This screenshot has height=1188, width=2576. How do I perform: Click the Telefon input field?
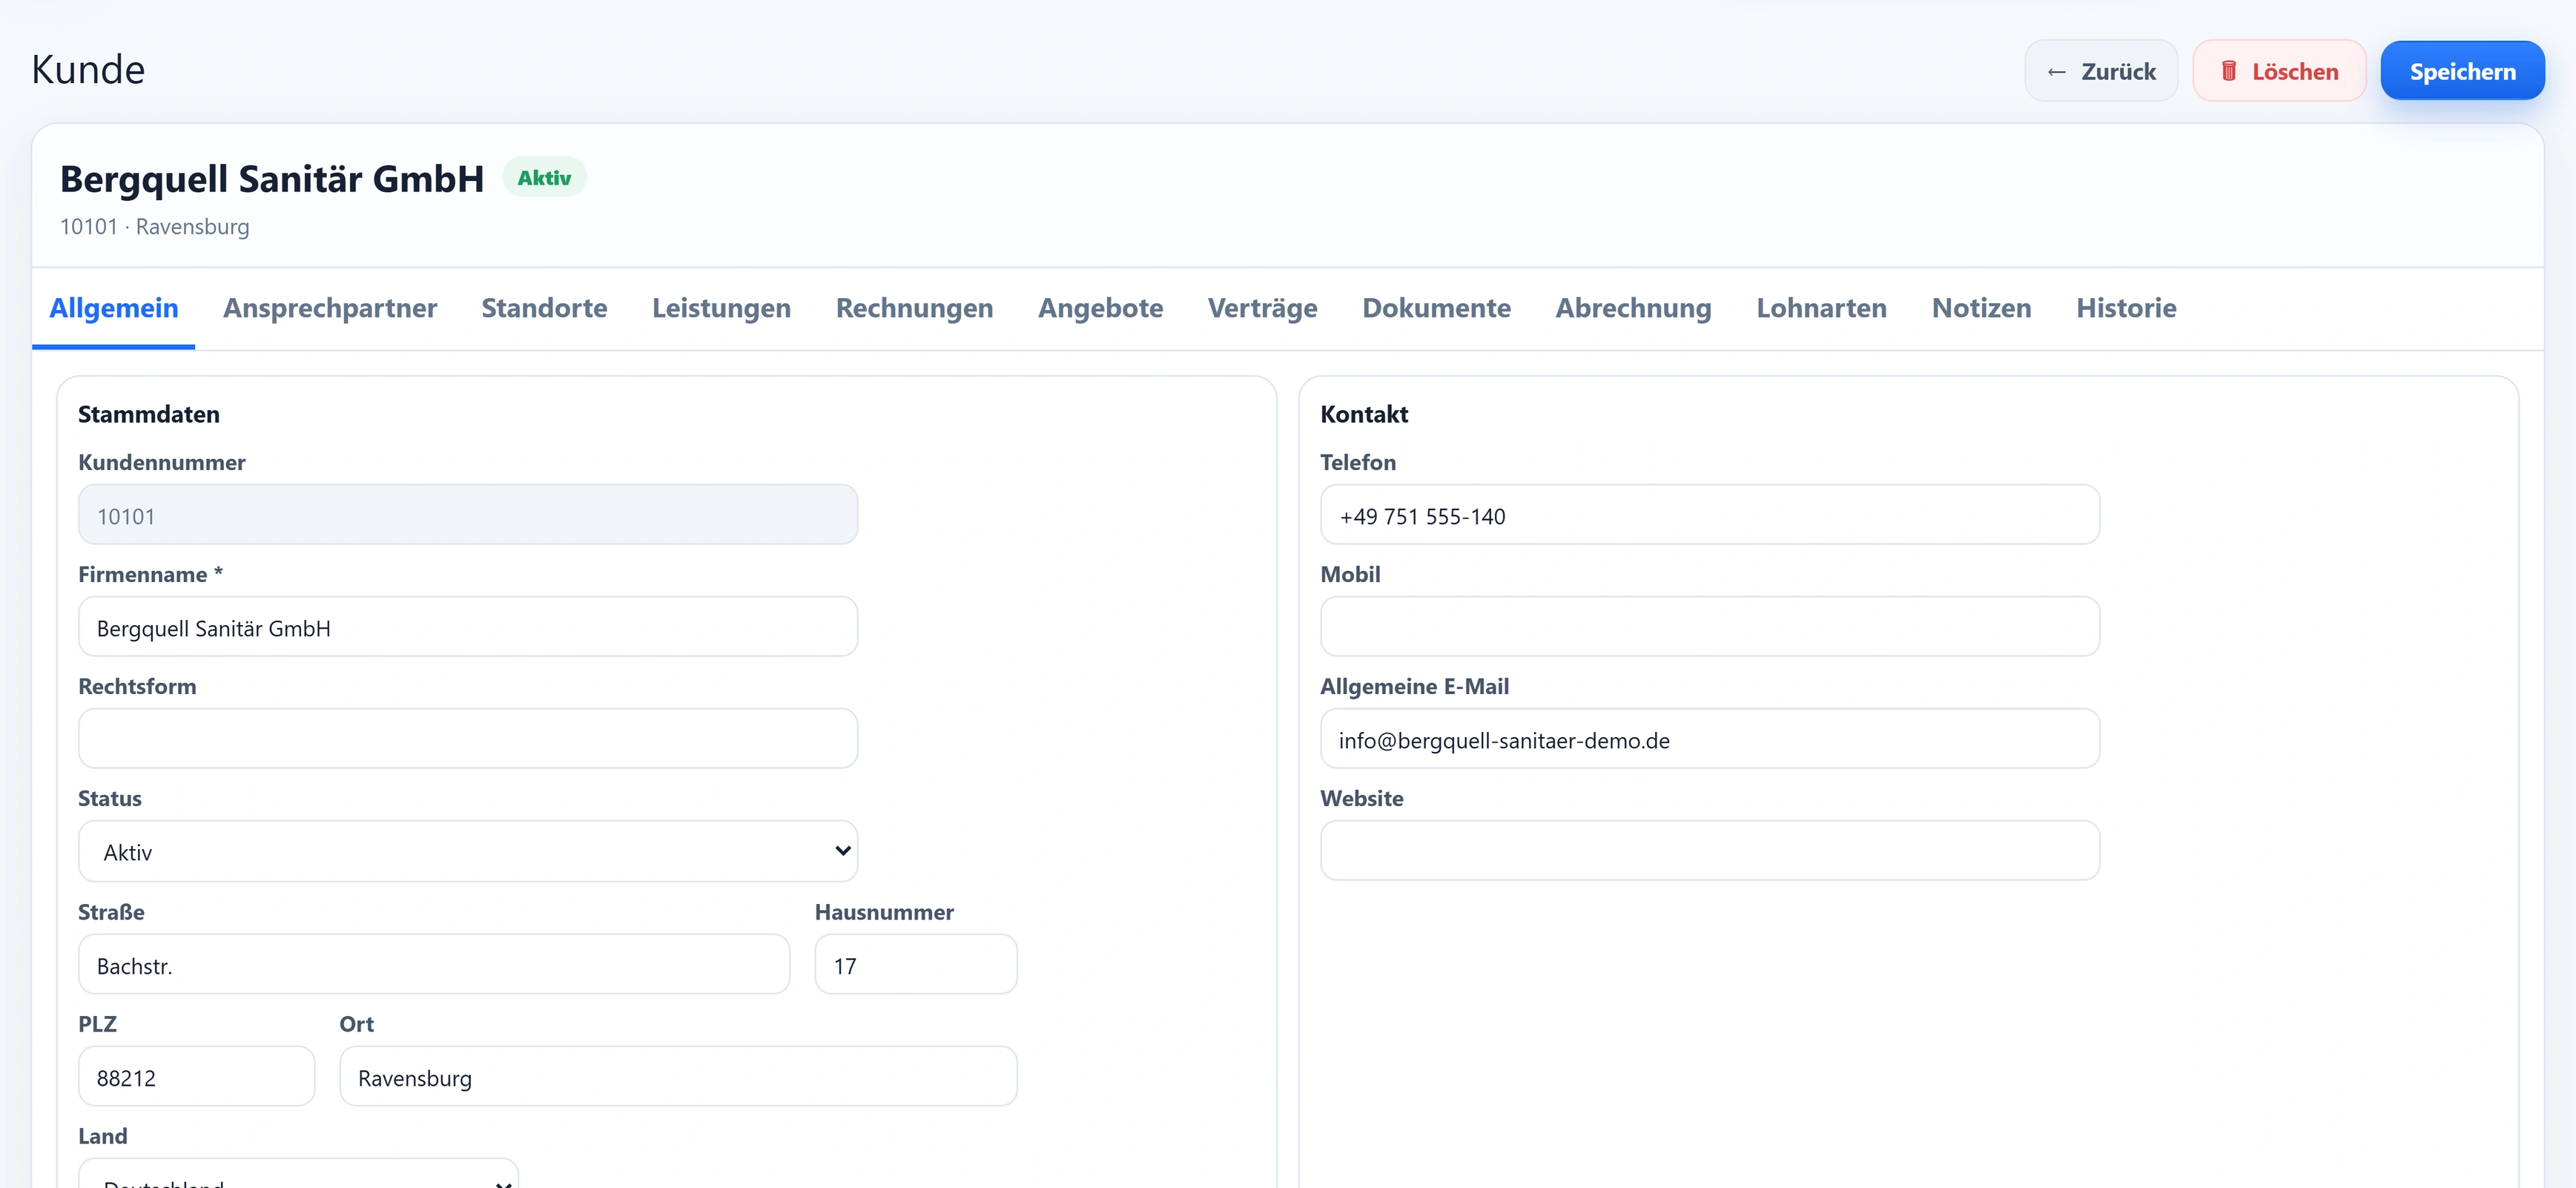1710,515
